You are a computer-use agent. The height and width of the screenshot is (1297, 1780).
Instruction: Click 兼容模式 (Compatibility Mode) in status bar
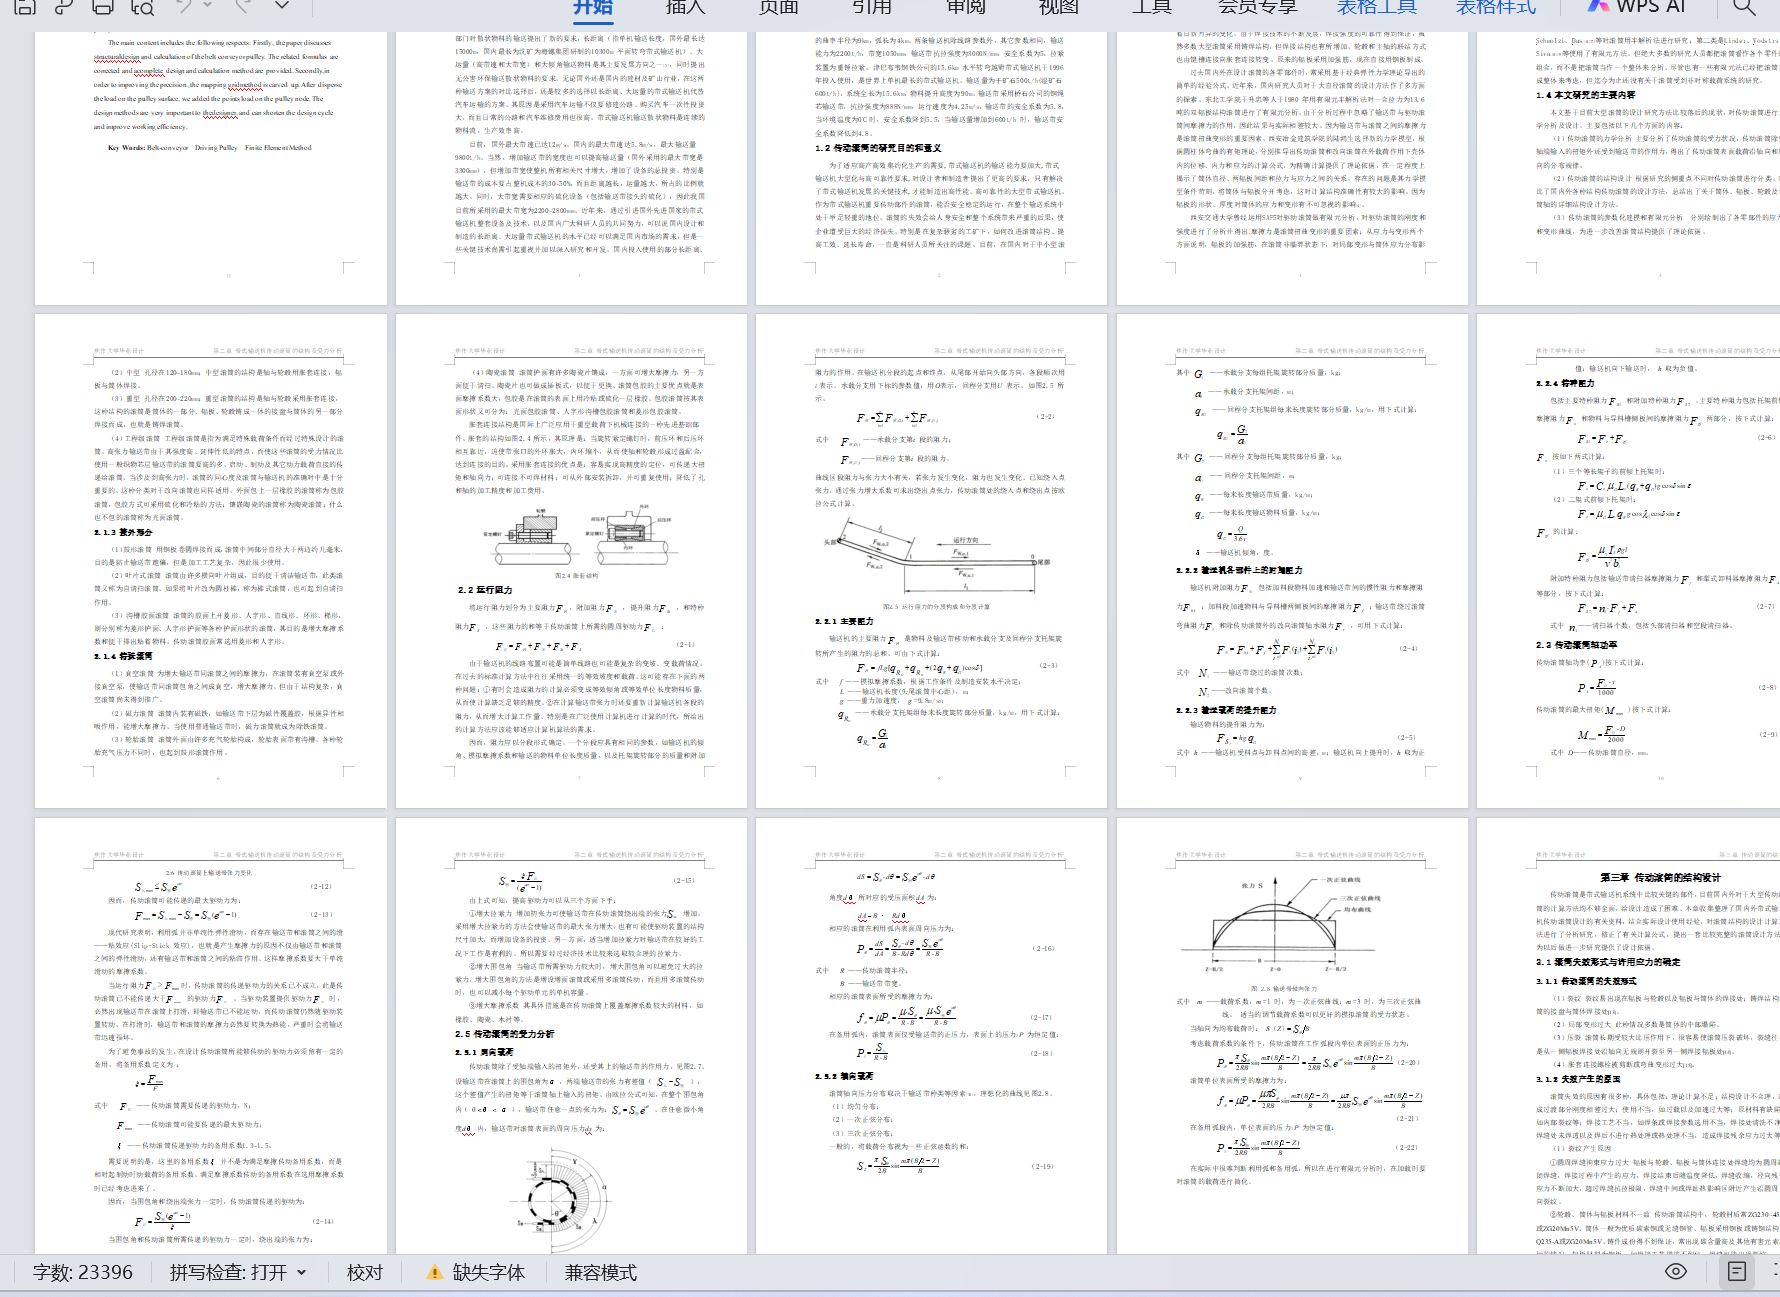tap(601, 1272)
